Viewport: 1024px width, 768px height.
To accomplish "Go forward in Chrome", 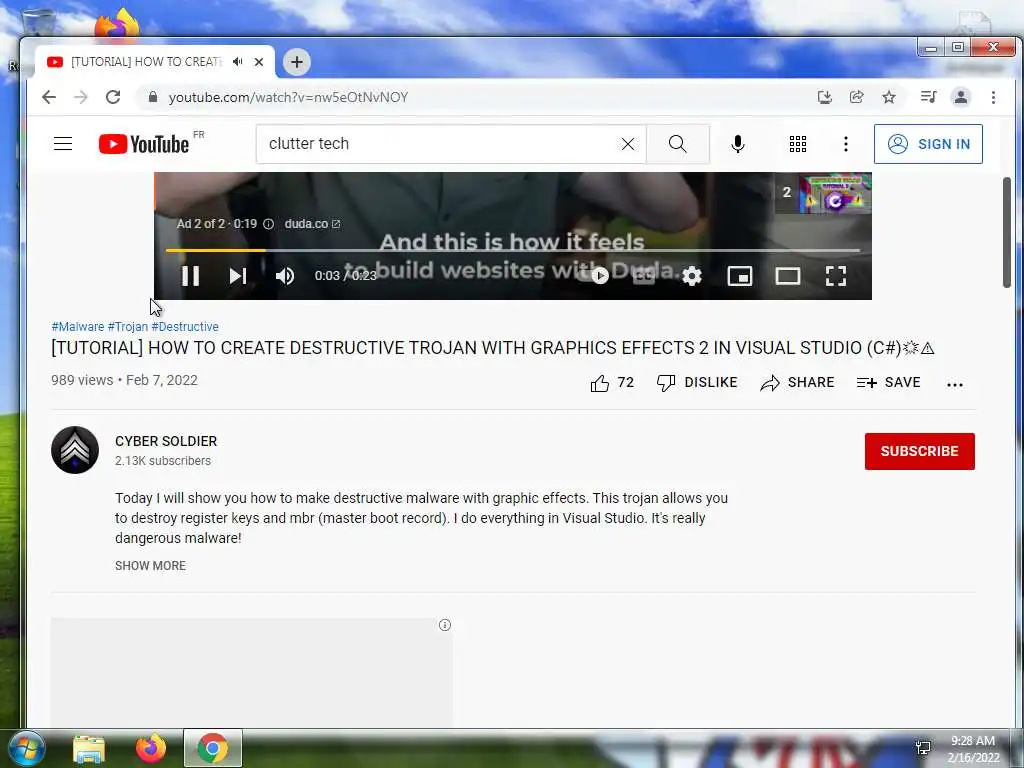I will [81, 97].
